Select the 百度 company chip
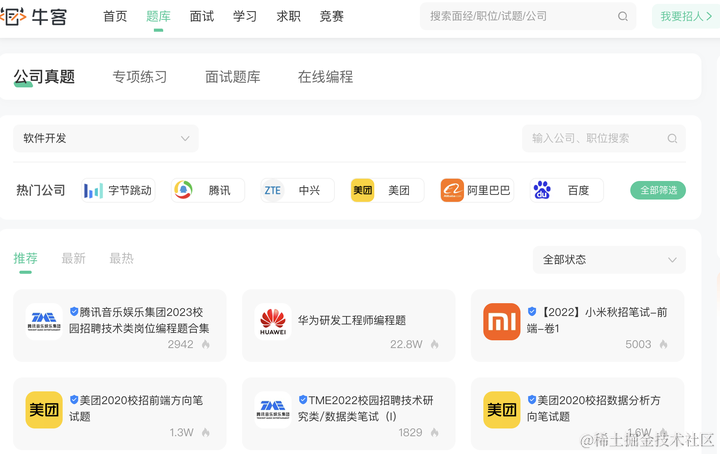This screenshot has width=720, height=454. pyautogui.click(x=567, y=190)
